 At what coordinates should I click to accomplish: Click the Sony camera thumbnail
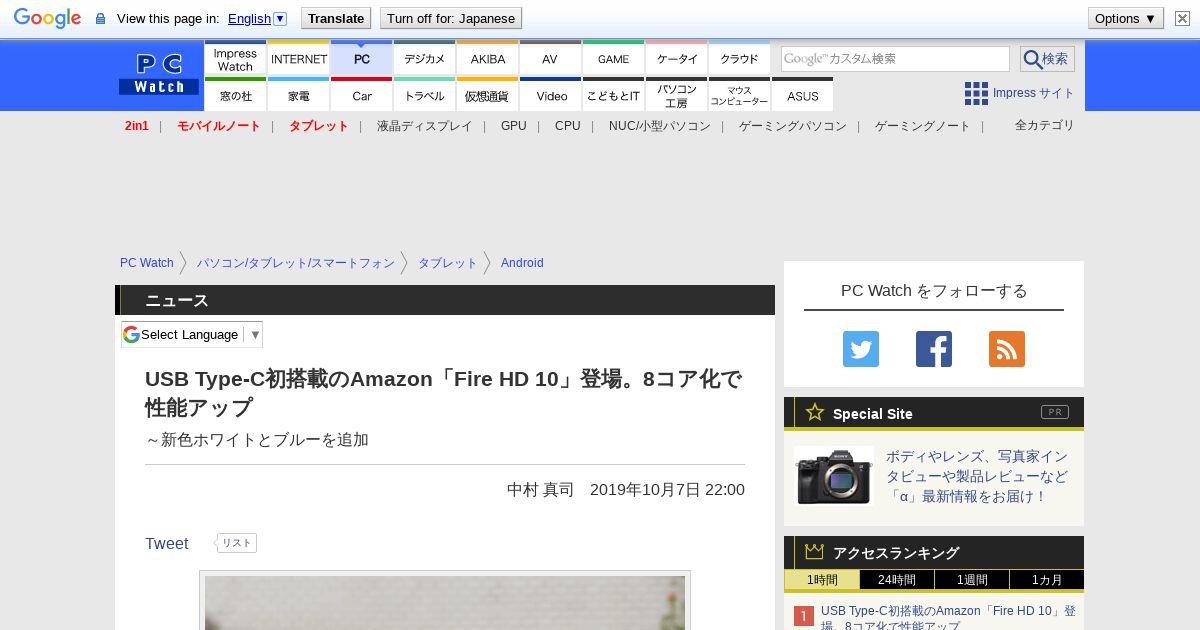(834, 476)
